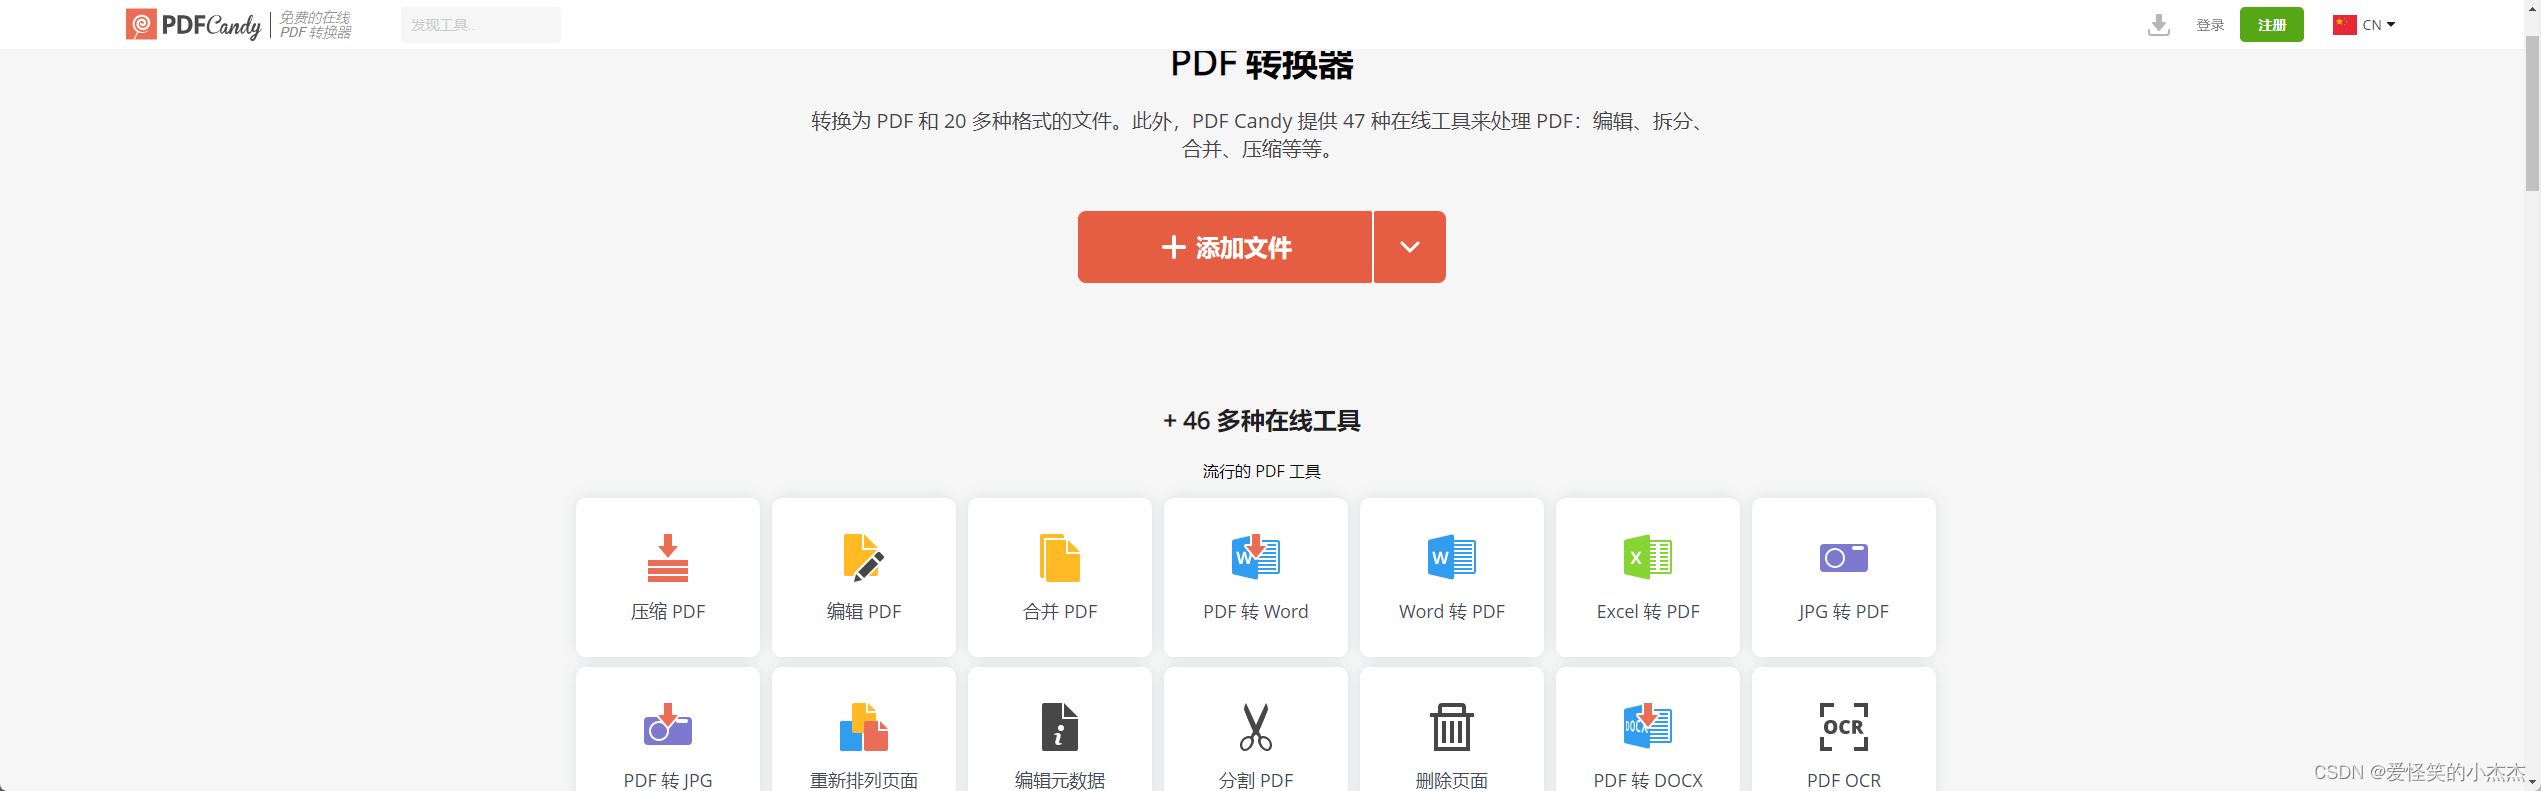Open the PDF 转 JPG icon
The width and height of the screenshot is (2541, 791).
coord(668,725)
